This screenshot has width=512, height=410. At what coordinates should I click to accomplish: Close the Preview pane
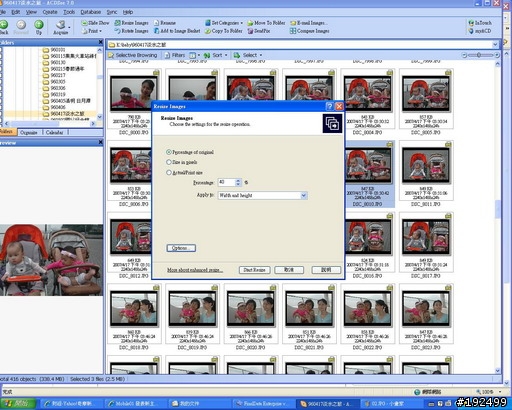pos(100,142)
